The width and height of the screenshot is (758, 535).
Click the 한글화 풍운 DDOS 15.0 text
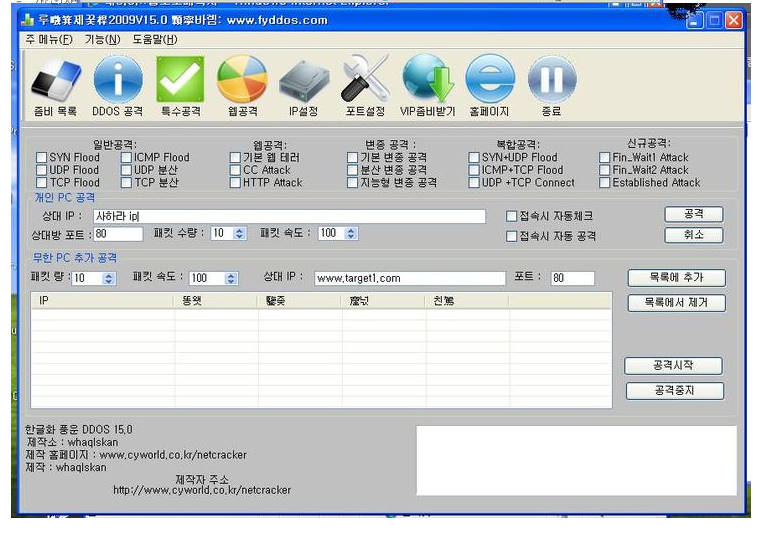79,429
